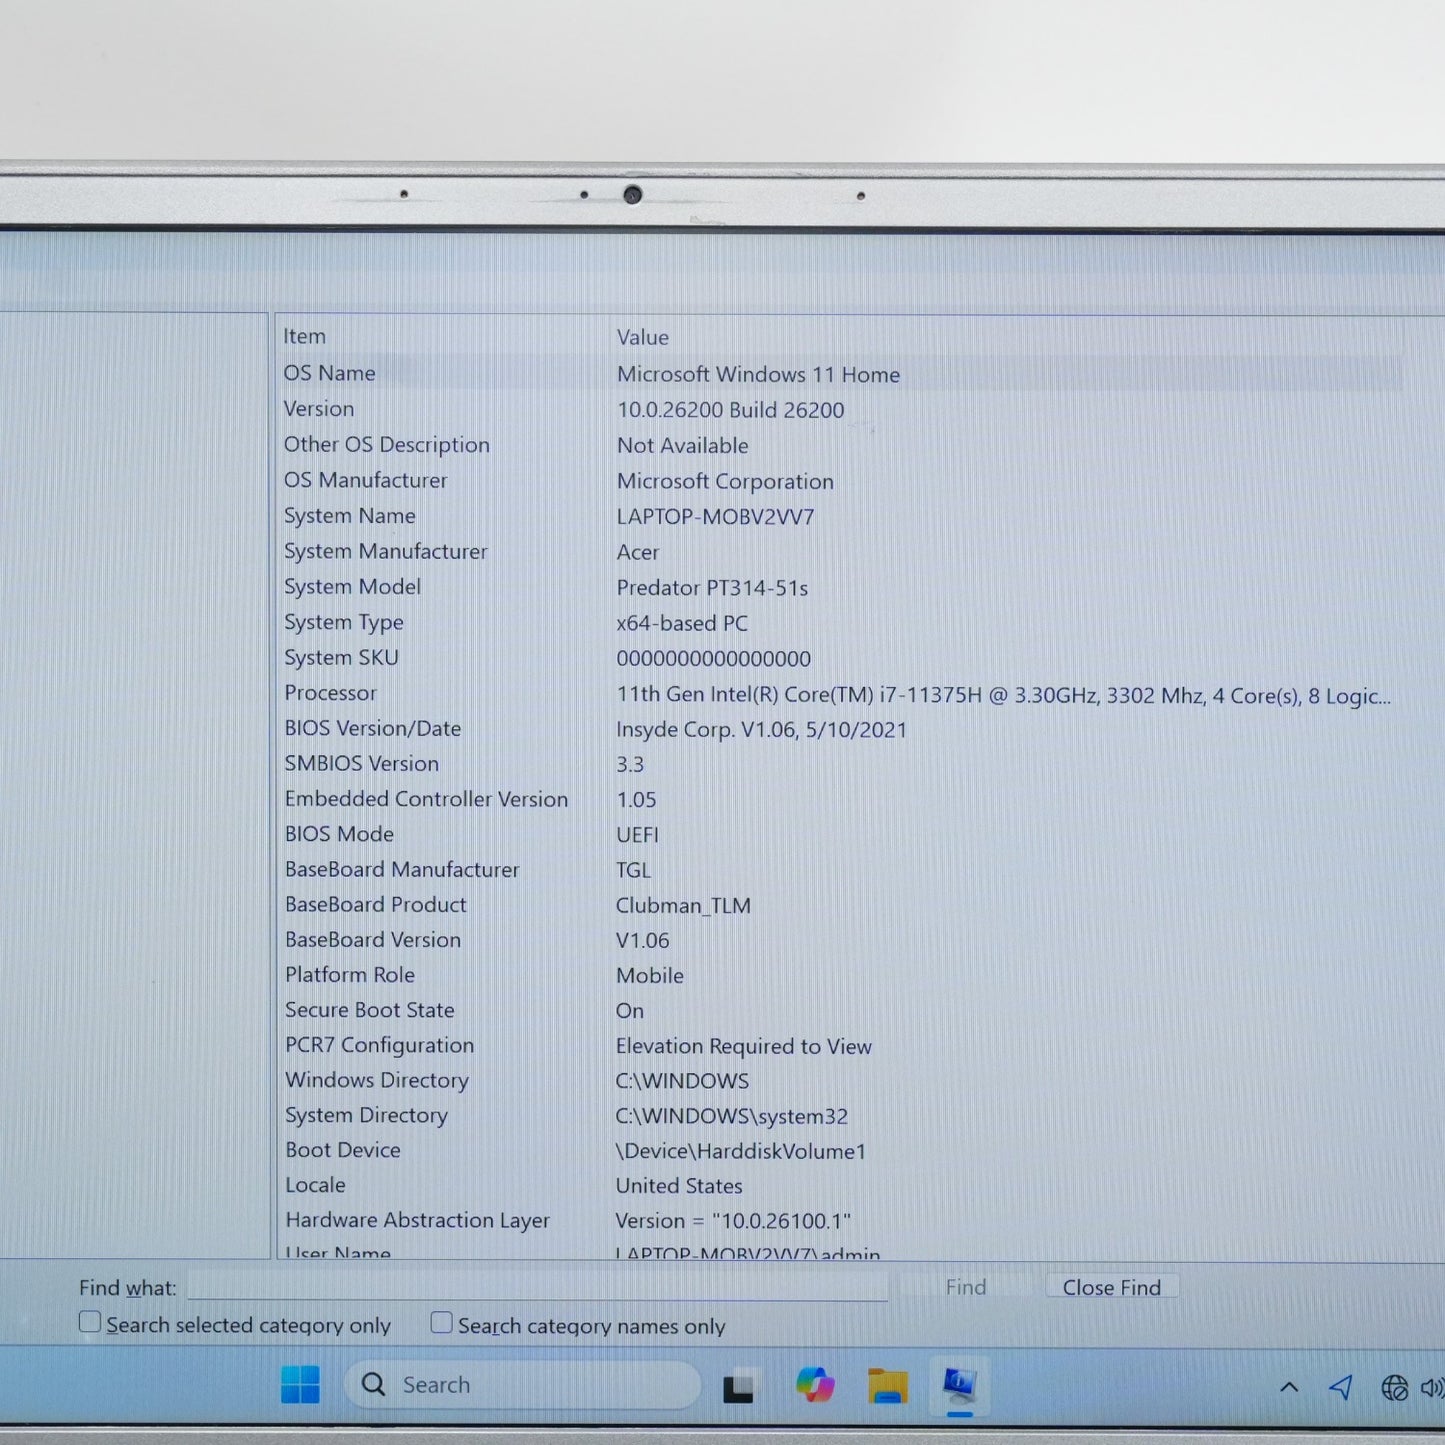The height and width of the screenshot is (1445, 1445).
Task: Select the Platform Role row
Action: tap(840, 975)
